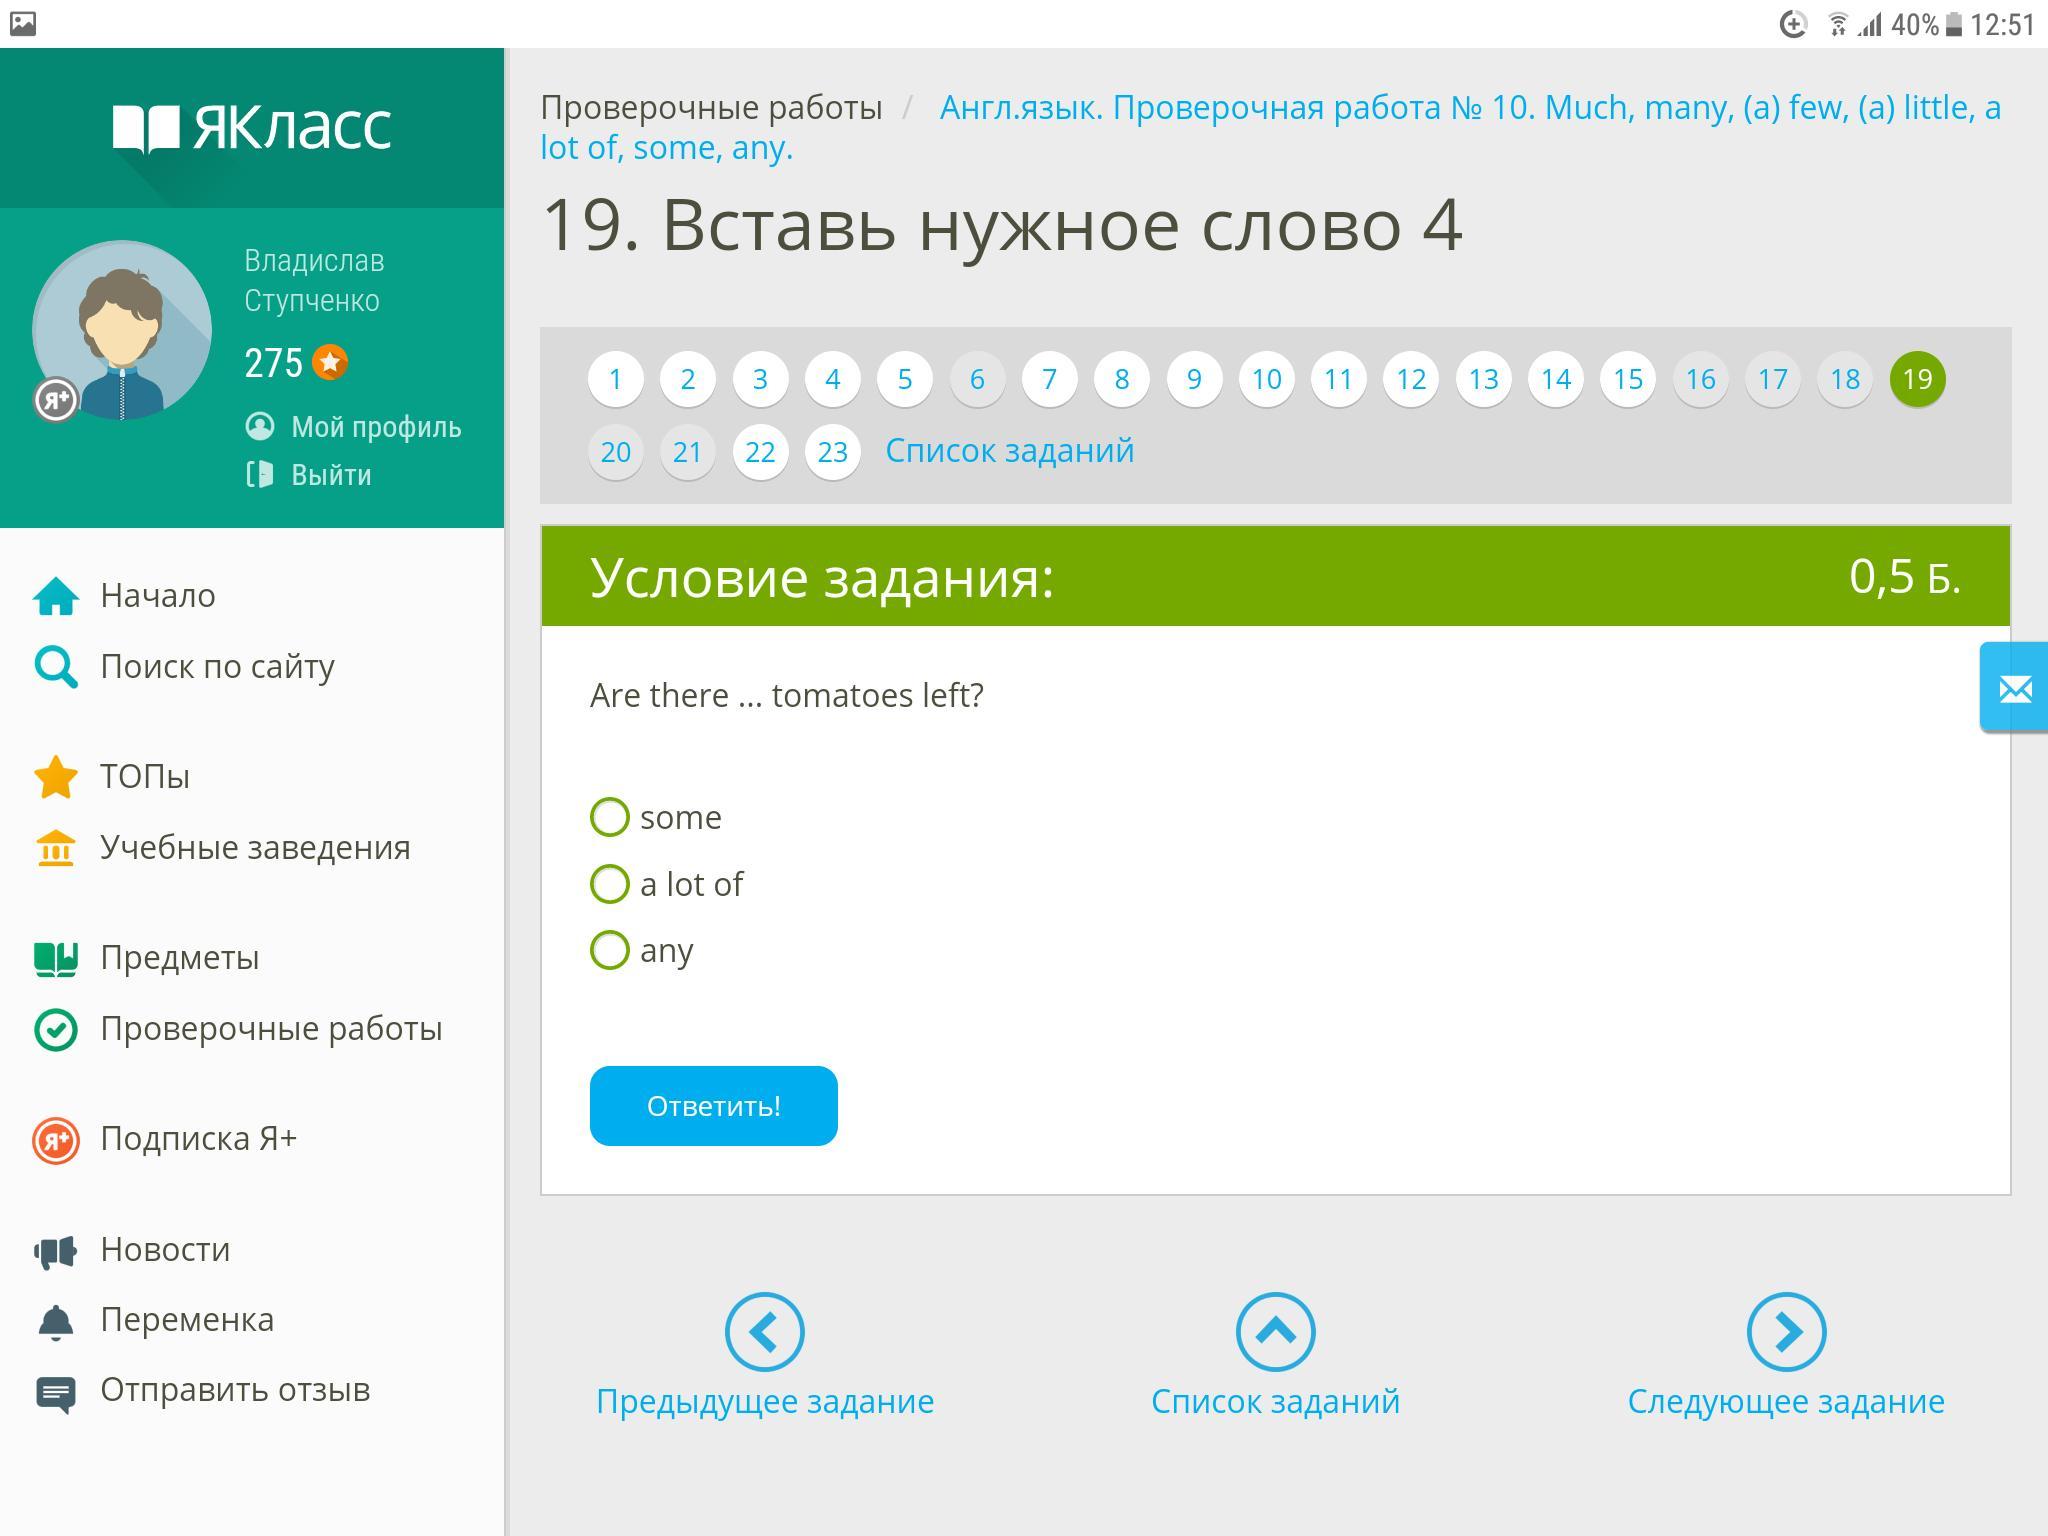Select the "a lot of" answer
Viewport: 2048px width, 1536px height.
pos(610,884)
